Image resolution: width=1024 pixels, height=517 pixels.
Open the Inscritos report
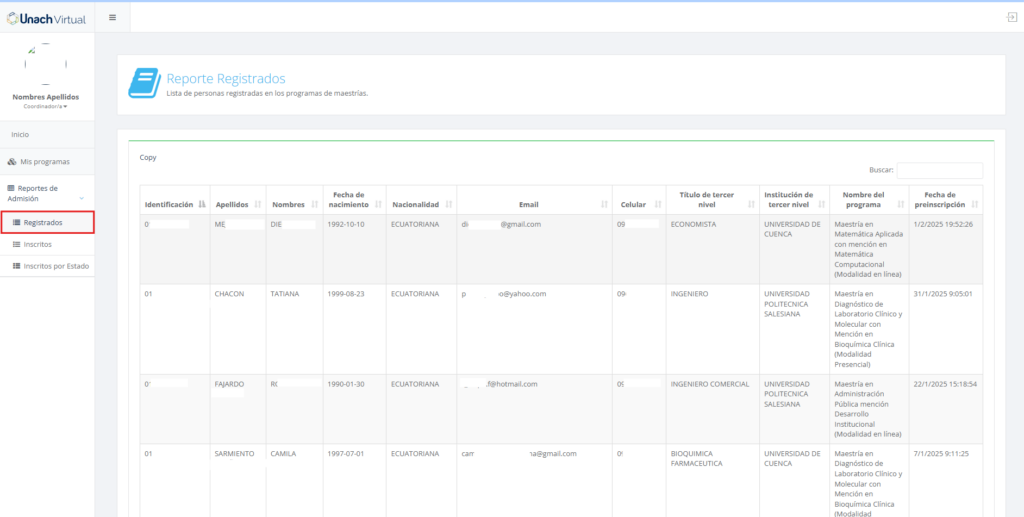pos(37,244)
